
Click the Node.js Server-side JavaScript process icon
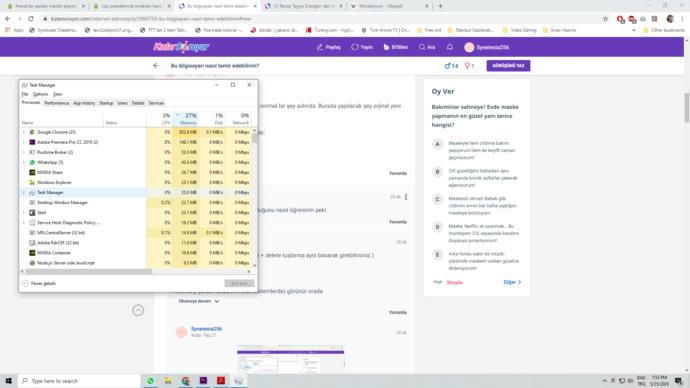[32, 263]
